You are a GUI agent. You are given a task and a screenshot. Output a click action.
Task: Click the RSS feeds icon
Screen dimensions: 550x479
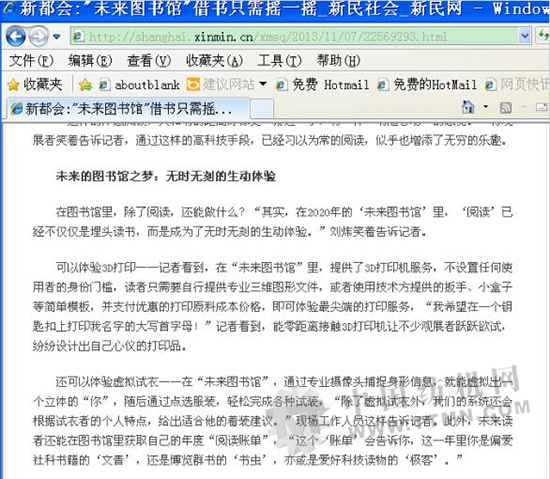click(505, 107)
